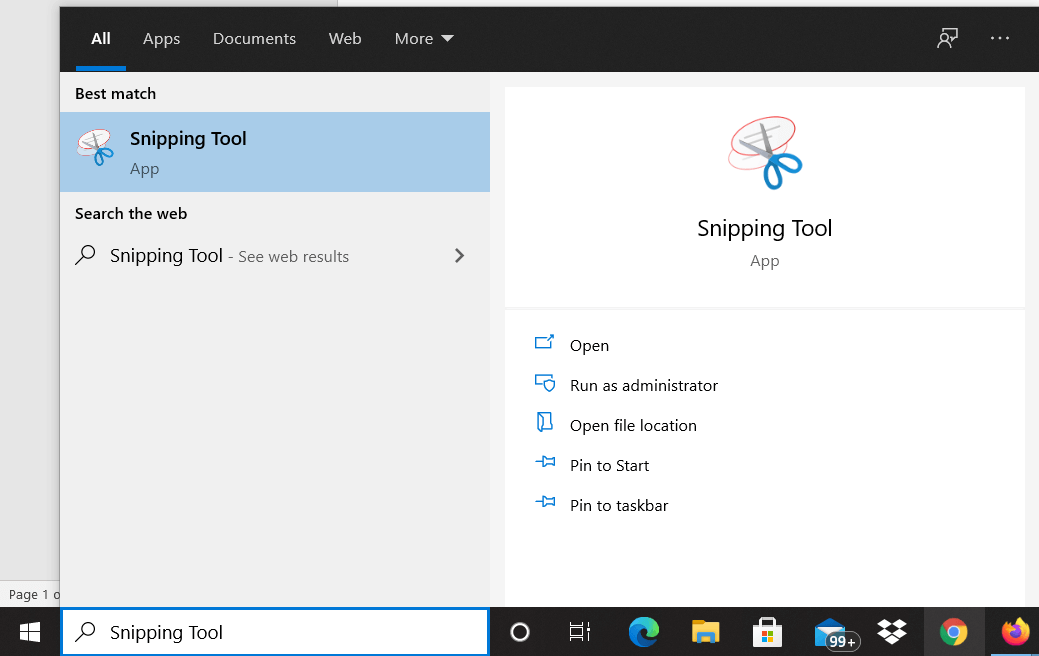The height and width of the screenshot is (656, 1039).
Task: Click the Search the web heading
Action: point(131,213)
